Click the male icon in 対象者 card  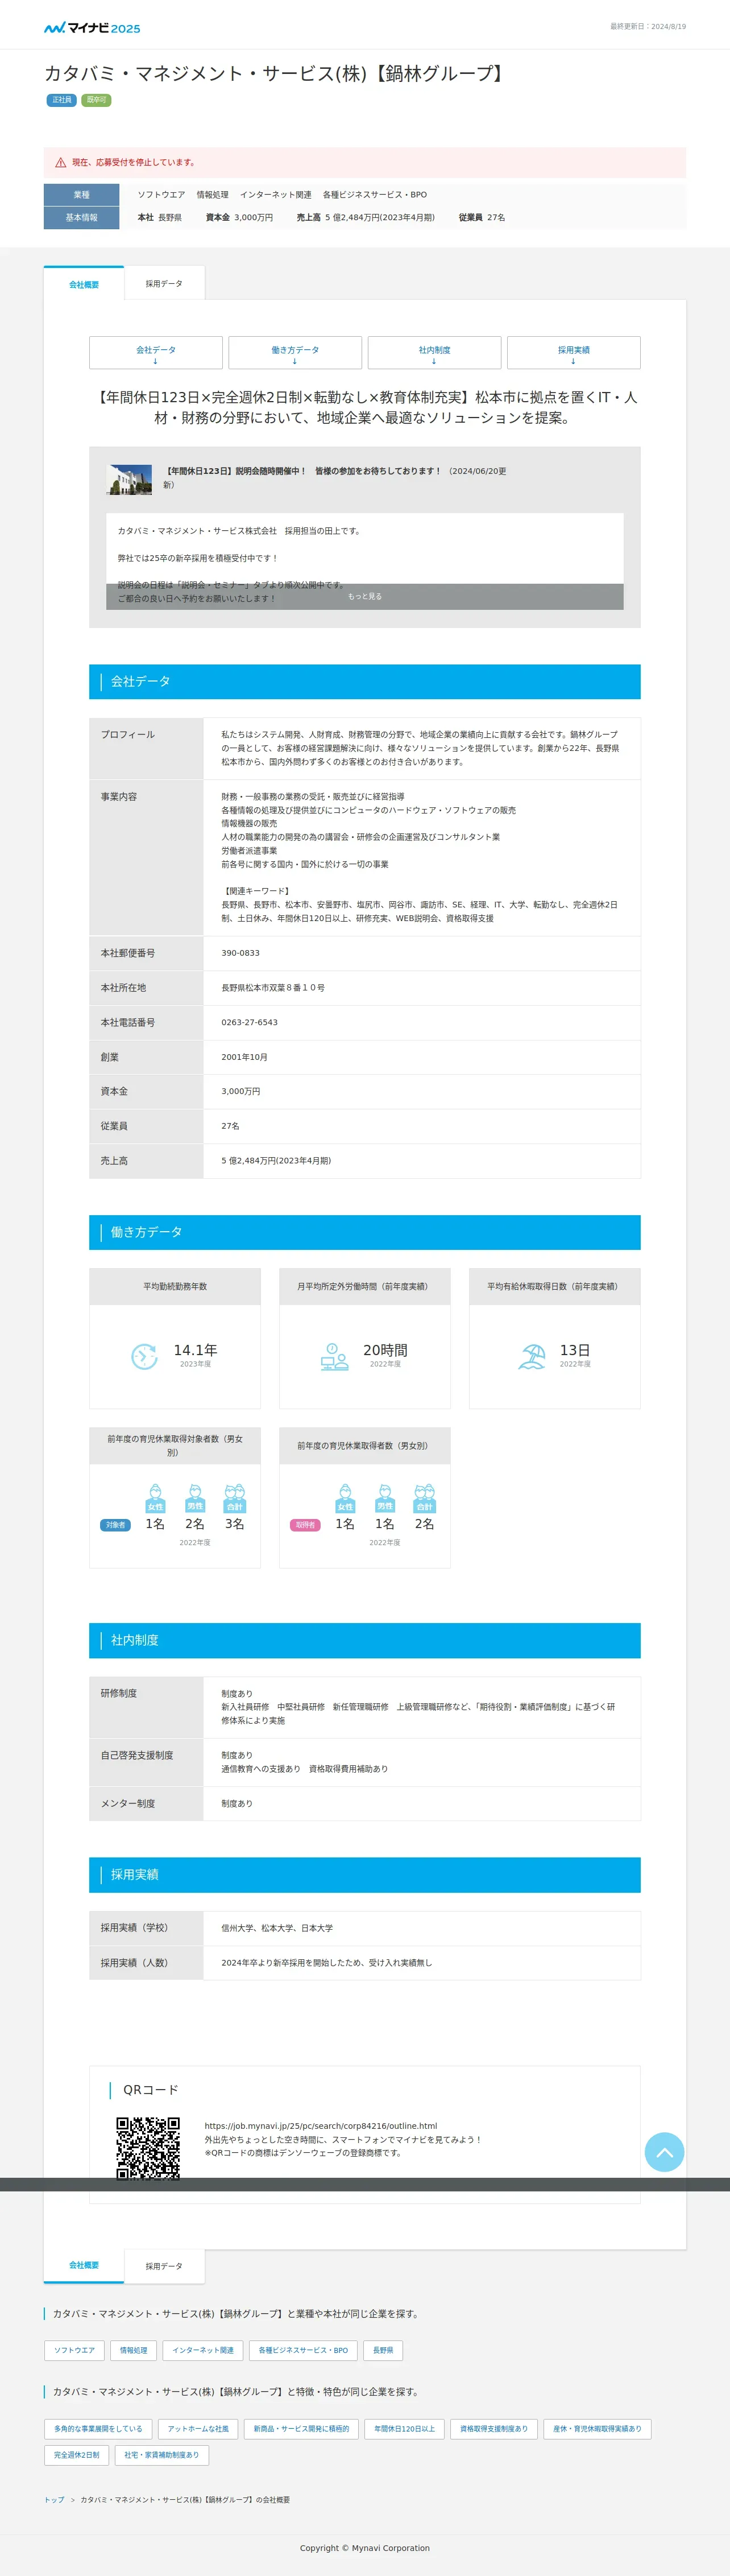[x=195, y=1498]
